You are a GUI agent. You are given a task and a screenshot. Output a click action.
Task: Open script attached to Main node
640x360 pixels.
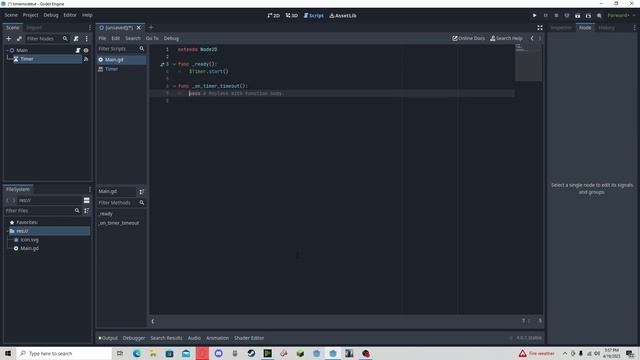(x=78, y=50)
